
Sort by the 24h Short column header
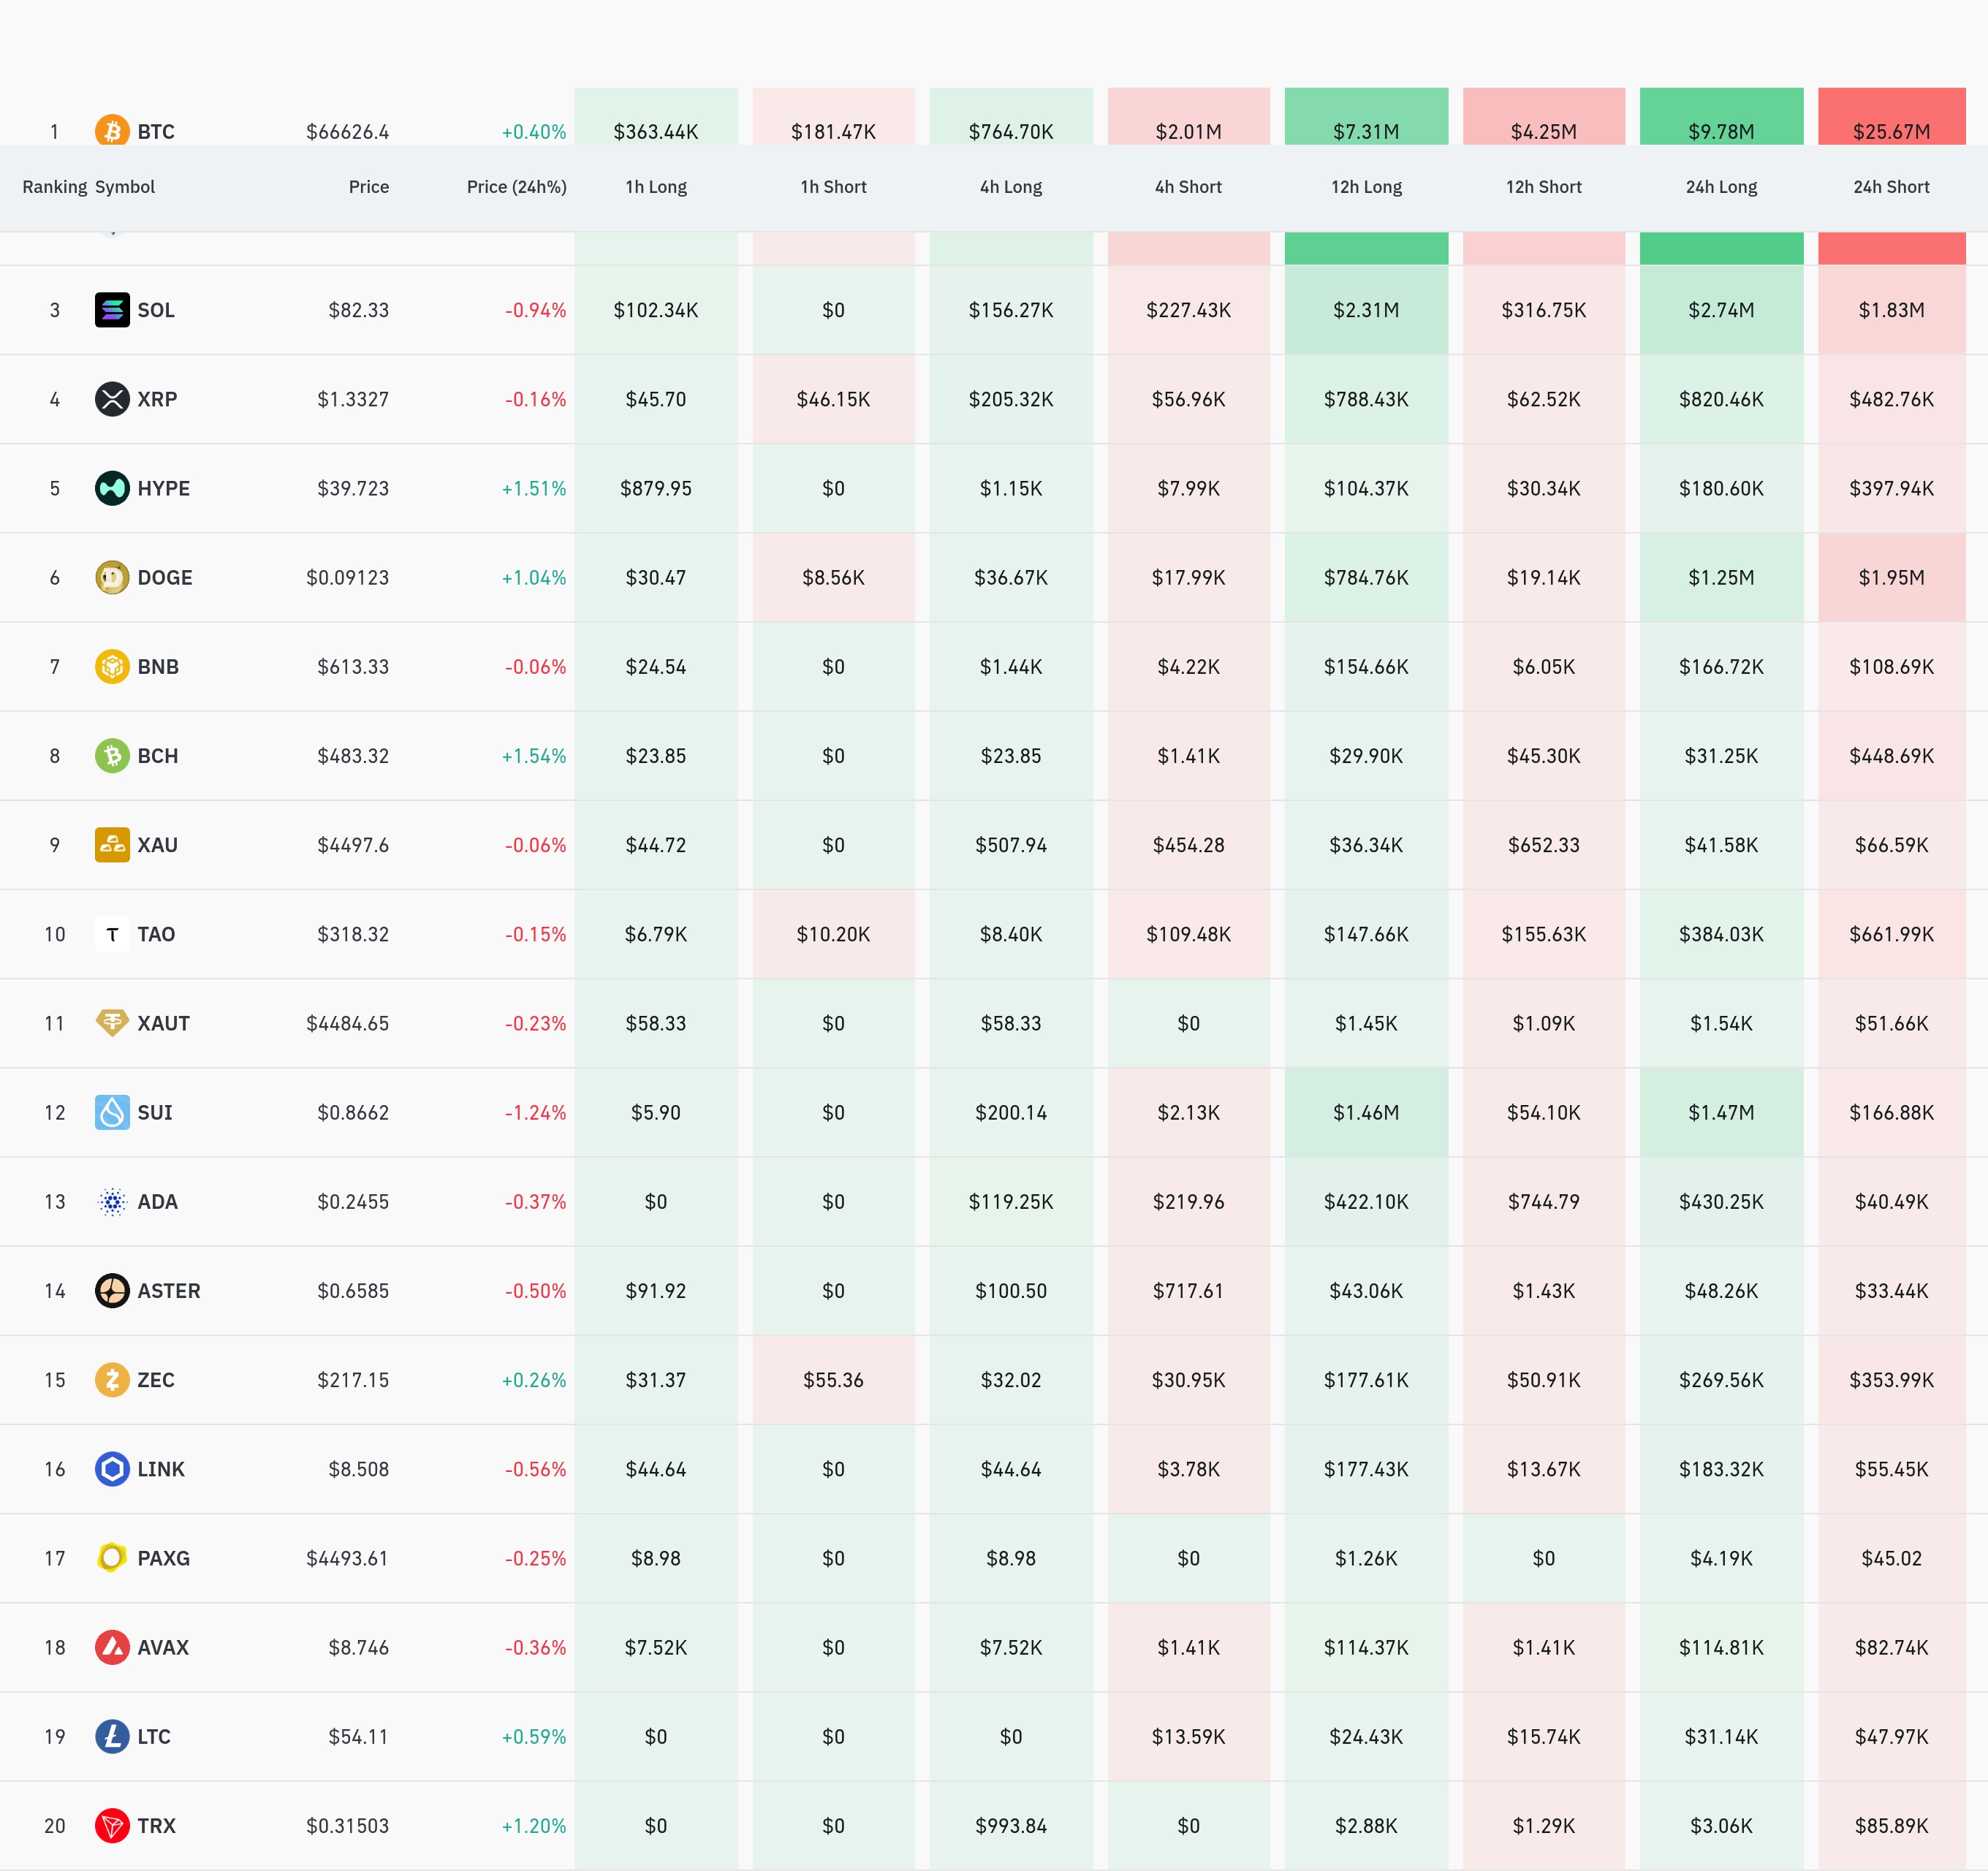tap(1890, 187)
